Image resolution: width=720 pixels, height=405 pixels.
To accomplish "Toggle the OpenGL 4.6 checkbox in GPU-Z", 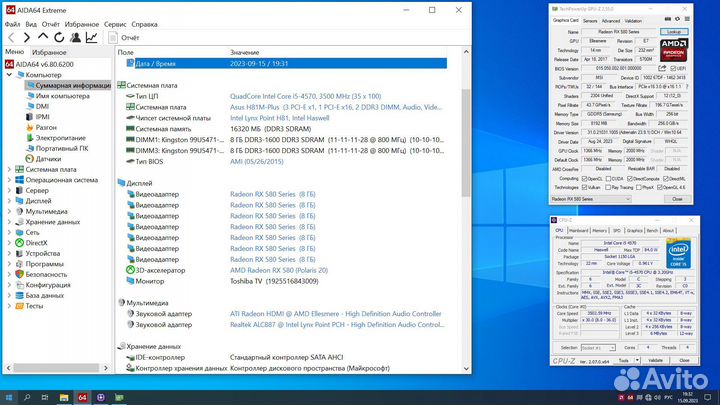I will pyautogui.click(x=660, y=187).
